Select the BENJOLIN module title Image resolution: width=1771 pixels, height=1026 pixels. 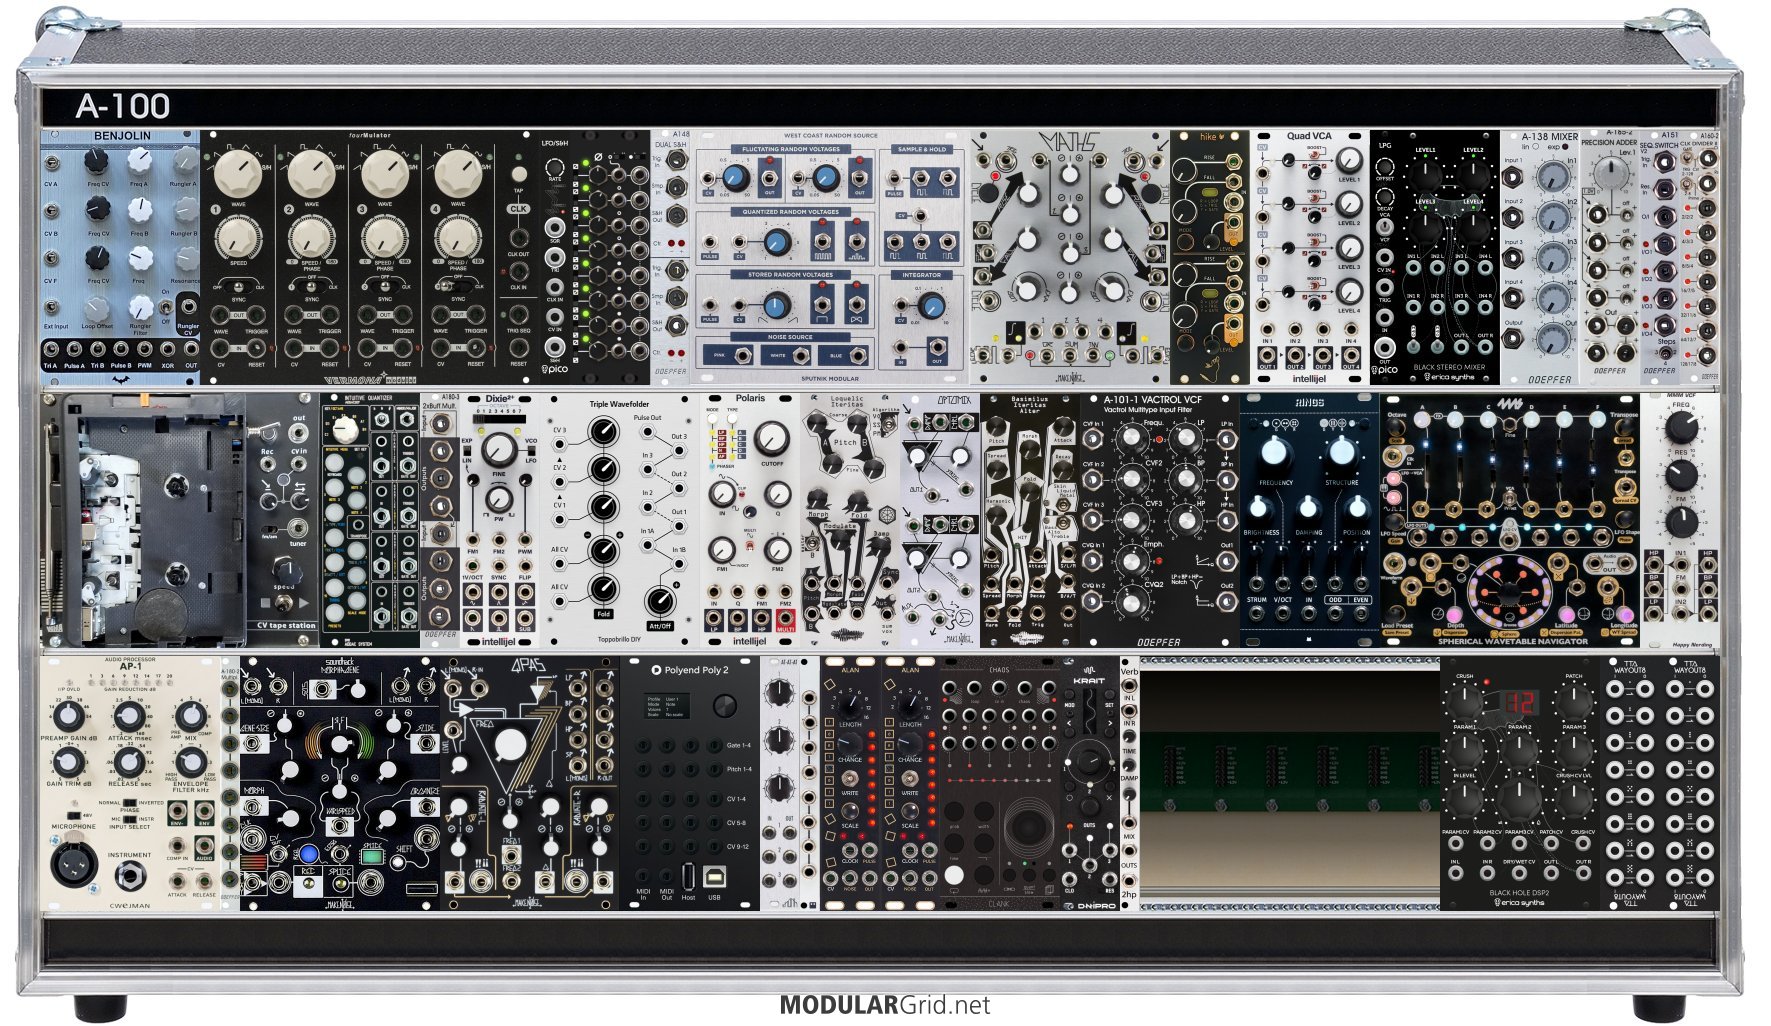[x=122, y=135]
